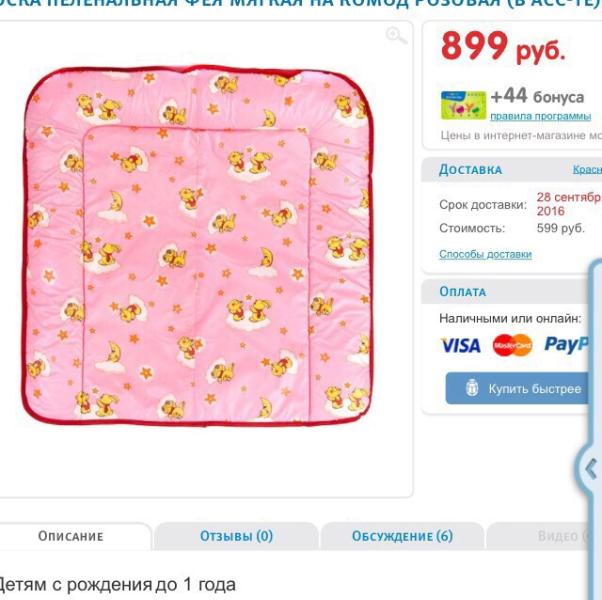The width and height of the screenshot is (602, 600).
Task: Click the delivery date 28 сентября 2016
Action: [x=569, y=204]
